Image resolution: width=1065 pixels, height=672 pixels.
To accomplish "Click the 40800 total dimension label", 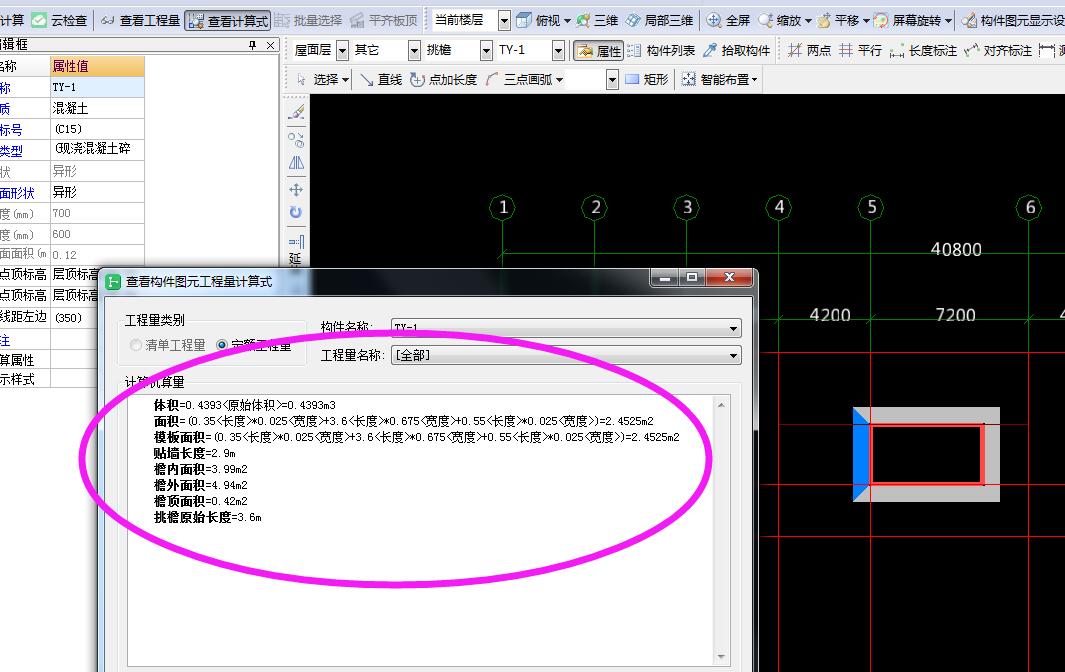I will (956, 249).
